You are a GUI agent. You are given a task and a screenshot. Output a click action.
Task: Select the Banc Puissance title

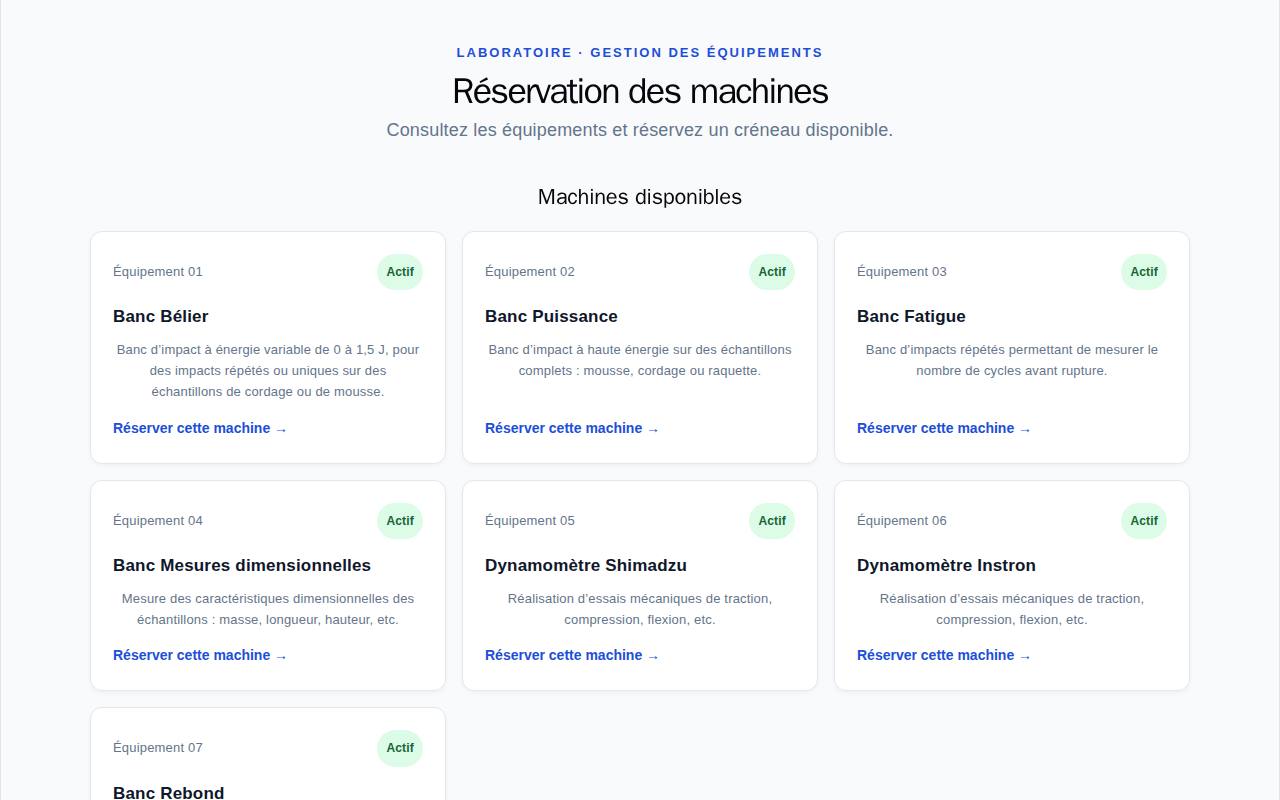551,316
